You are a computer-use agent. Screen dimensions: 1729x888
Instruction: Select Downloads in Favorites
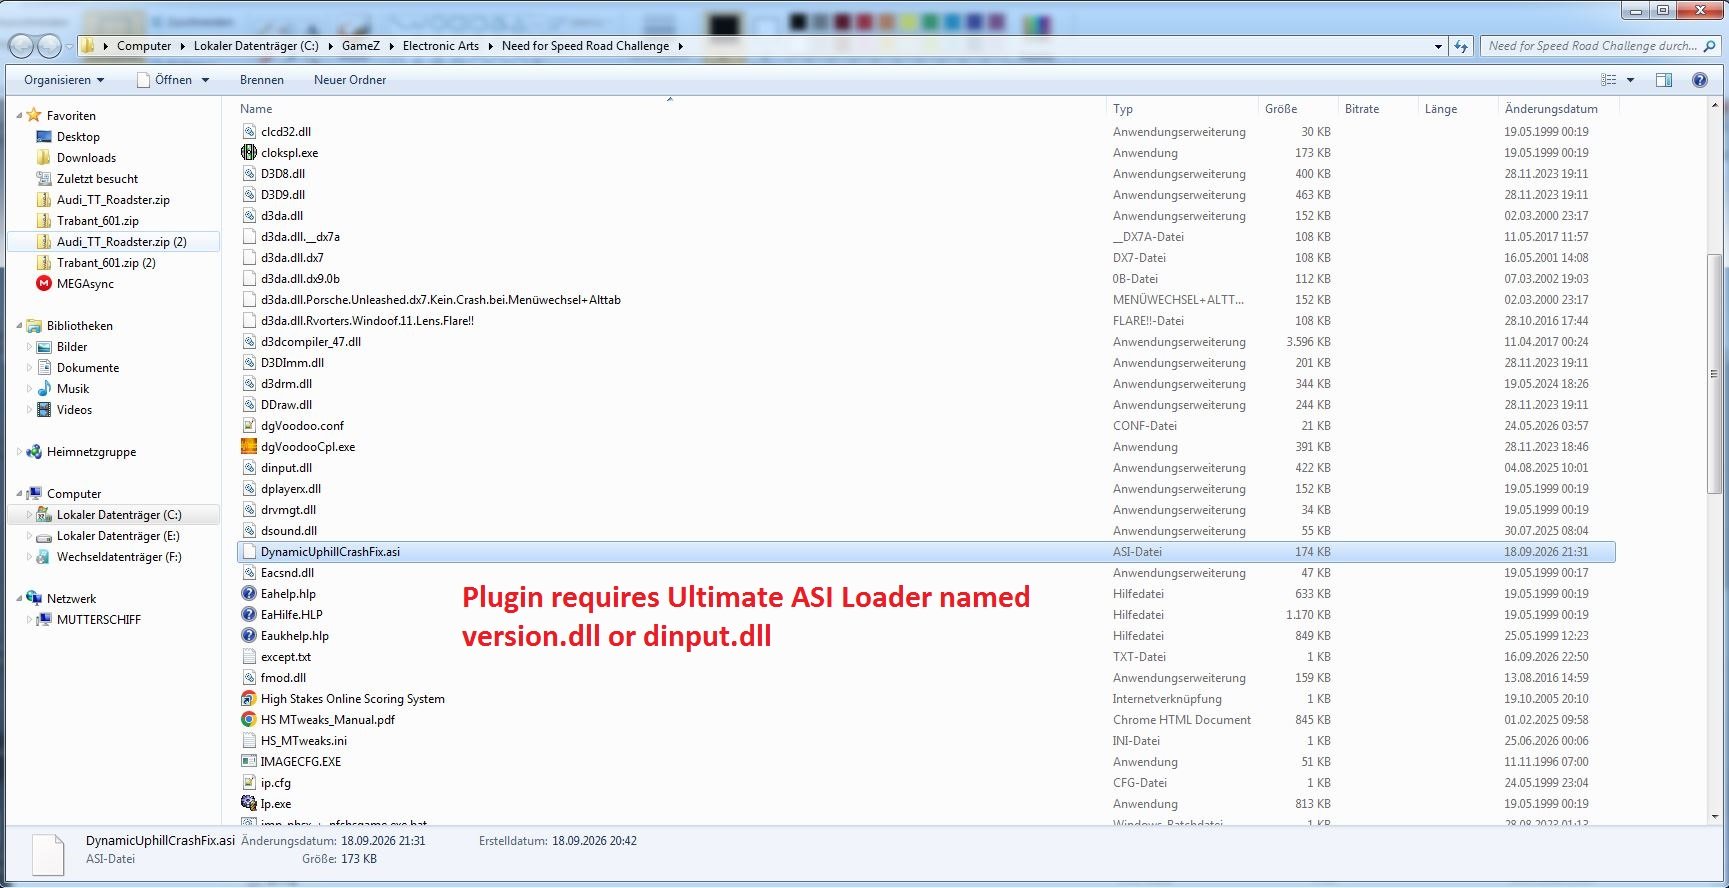[x=86, y=158]
